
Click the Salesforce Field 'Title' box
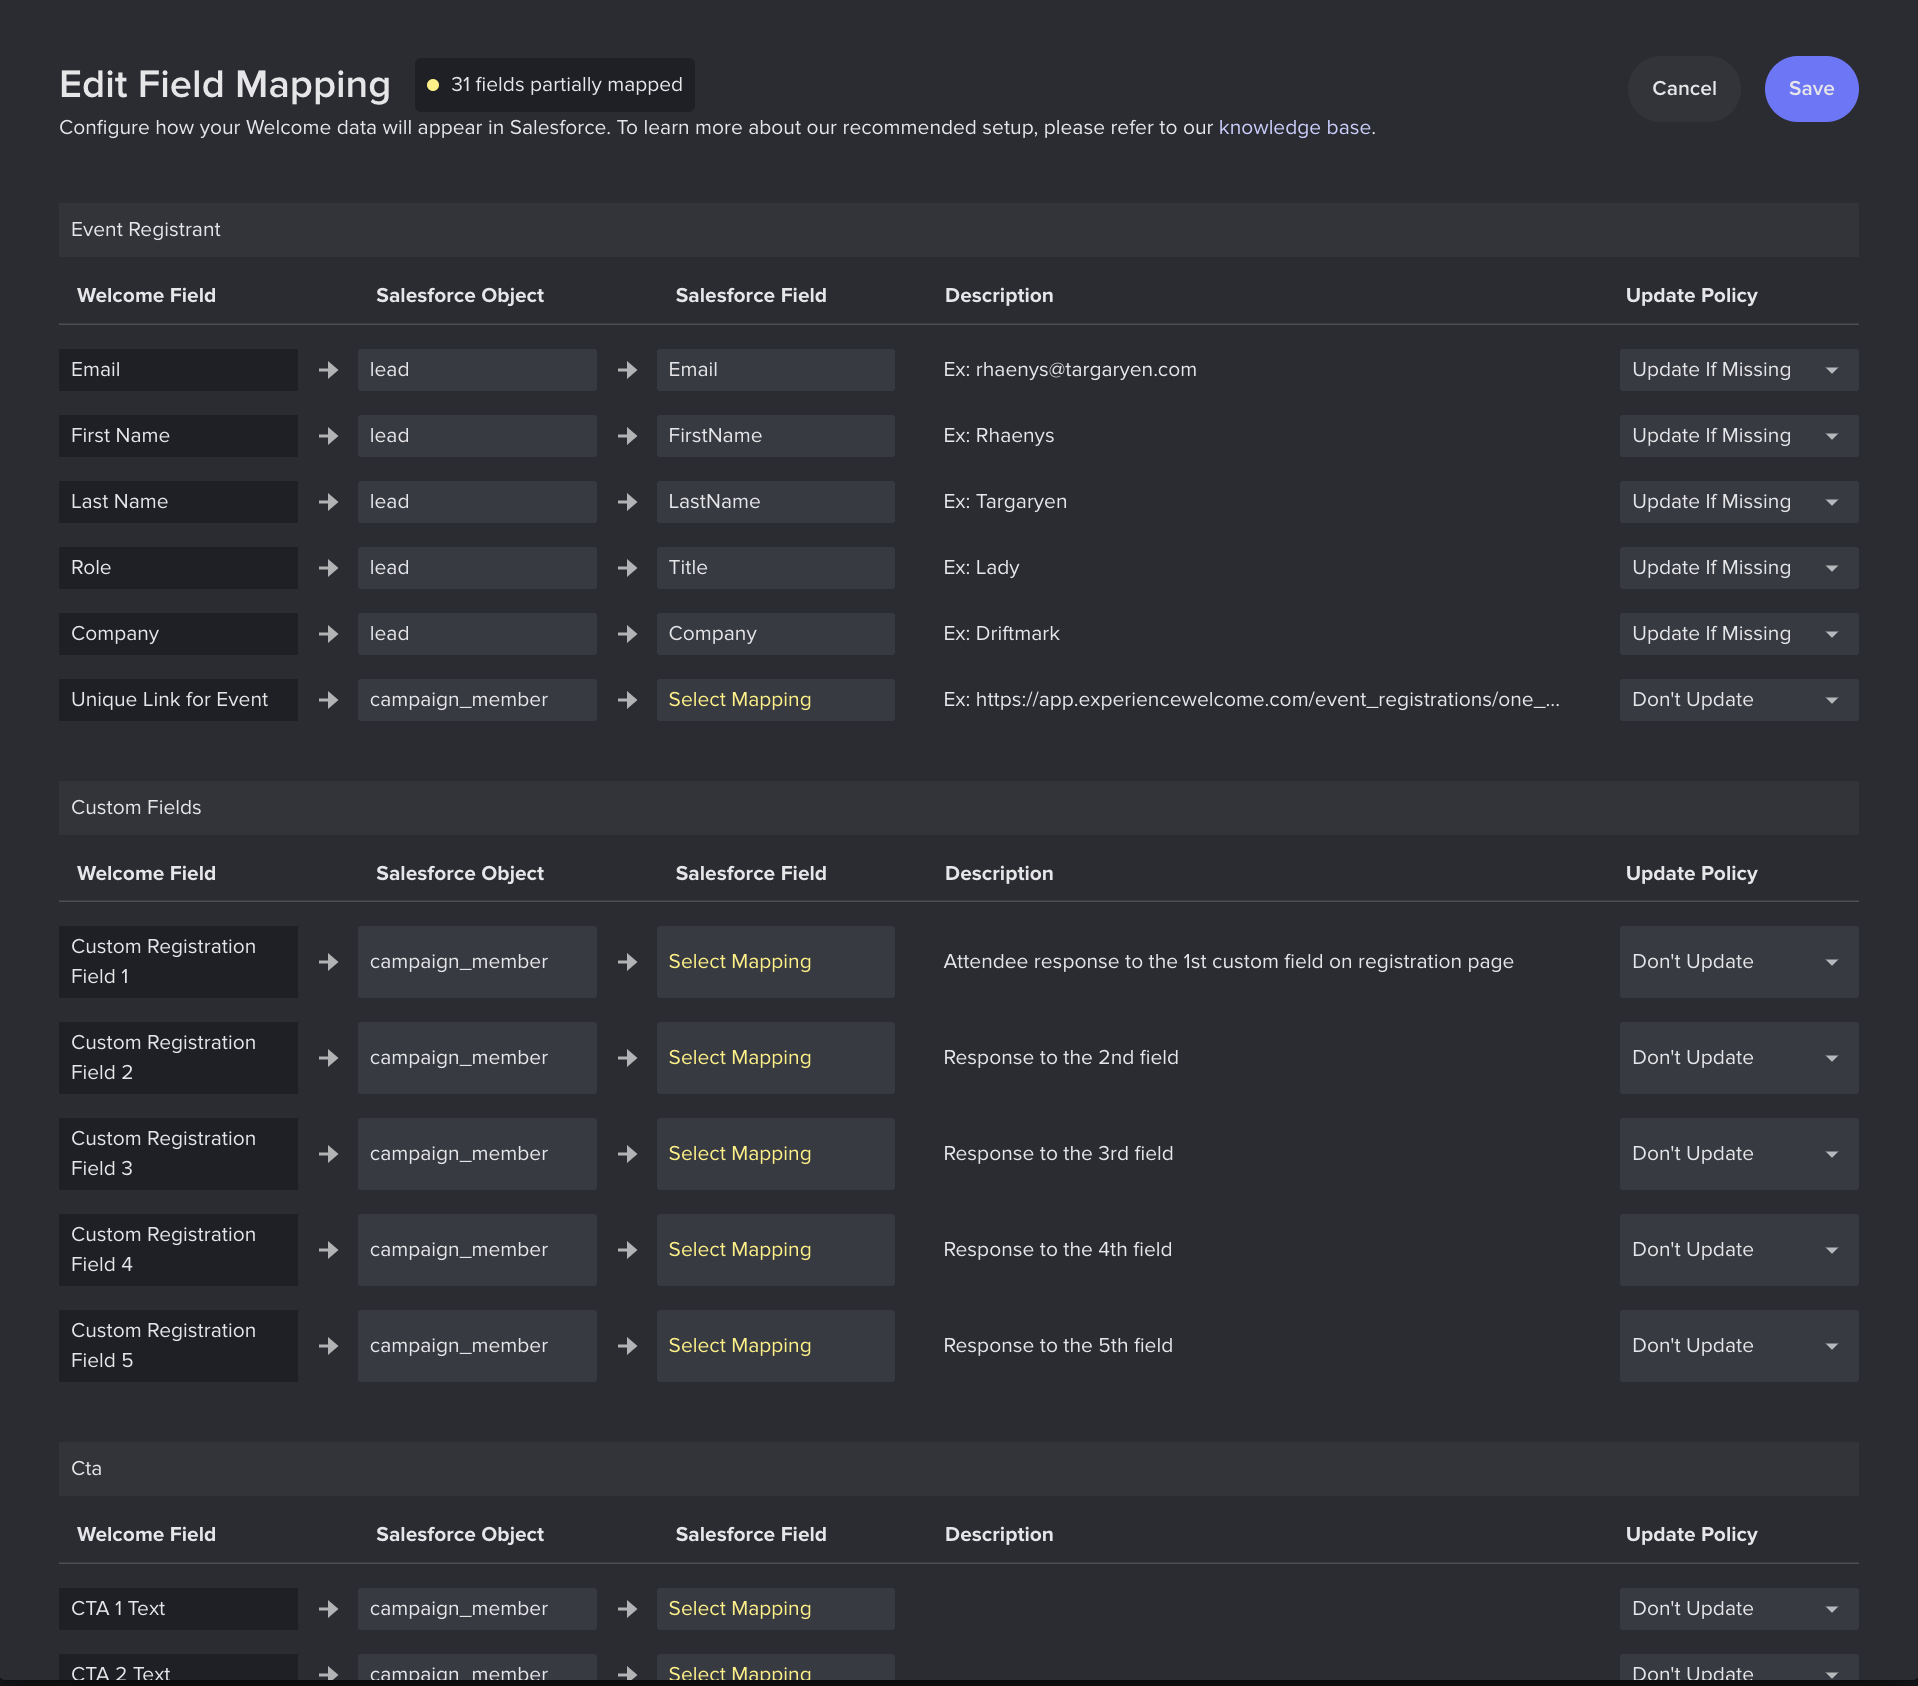tap(776, 568)
